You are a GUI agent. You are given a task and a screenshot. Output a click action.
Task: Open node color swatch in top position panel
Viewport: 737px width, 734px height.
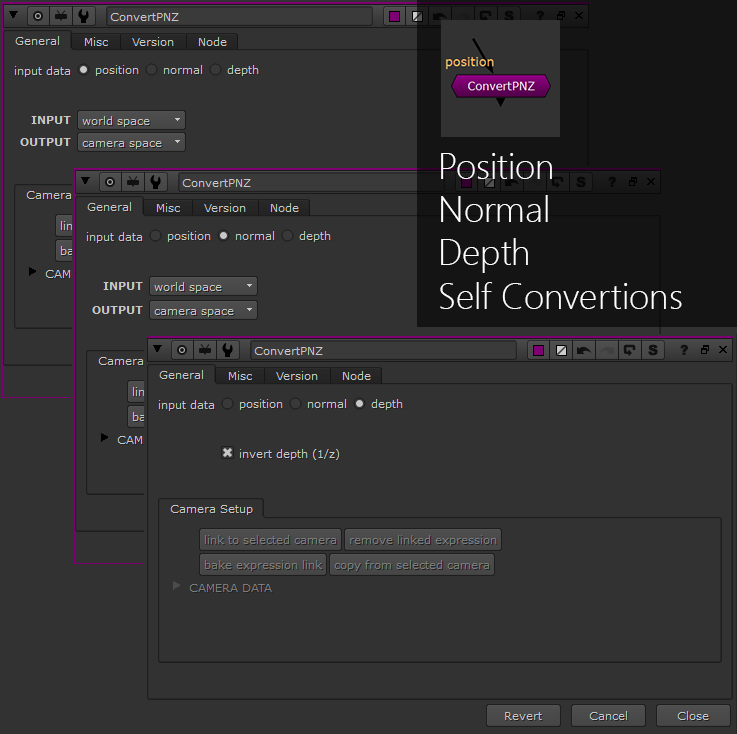(x=395, y=16)
